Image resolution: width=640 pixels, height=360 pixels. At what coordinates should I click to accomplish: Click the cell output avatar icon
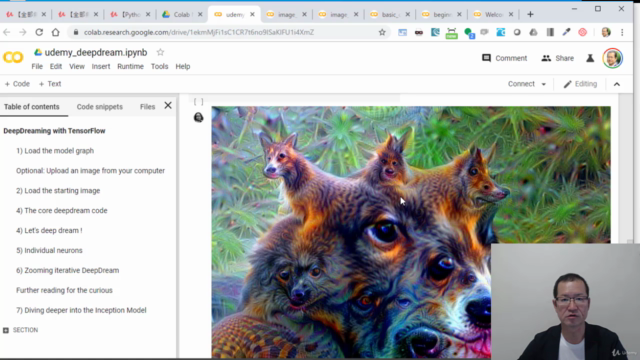tap(198, 118)
